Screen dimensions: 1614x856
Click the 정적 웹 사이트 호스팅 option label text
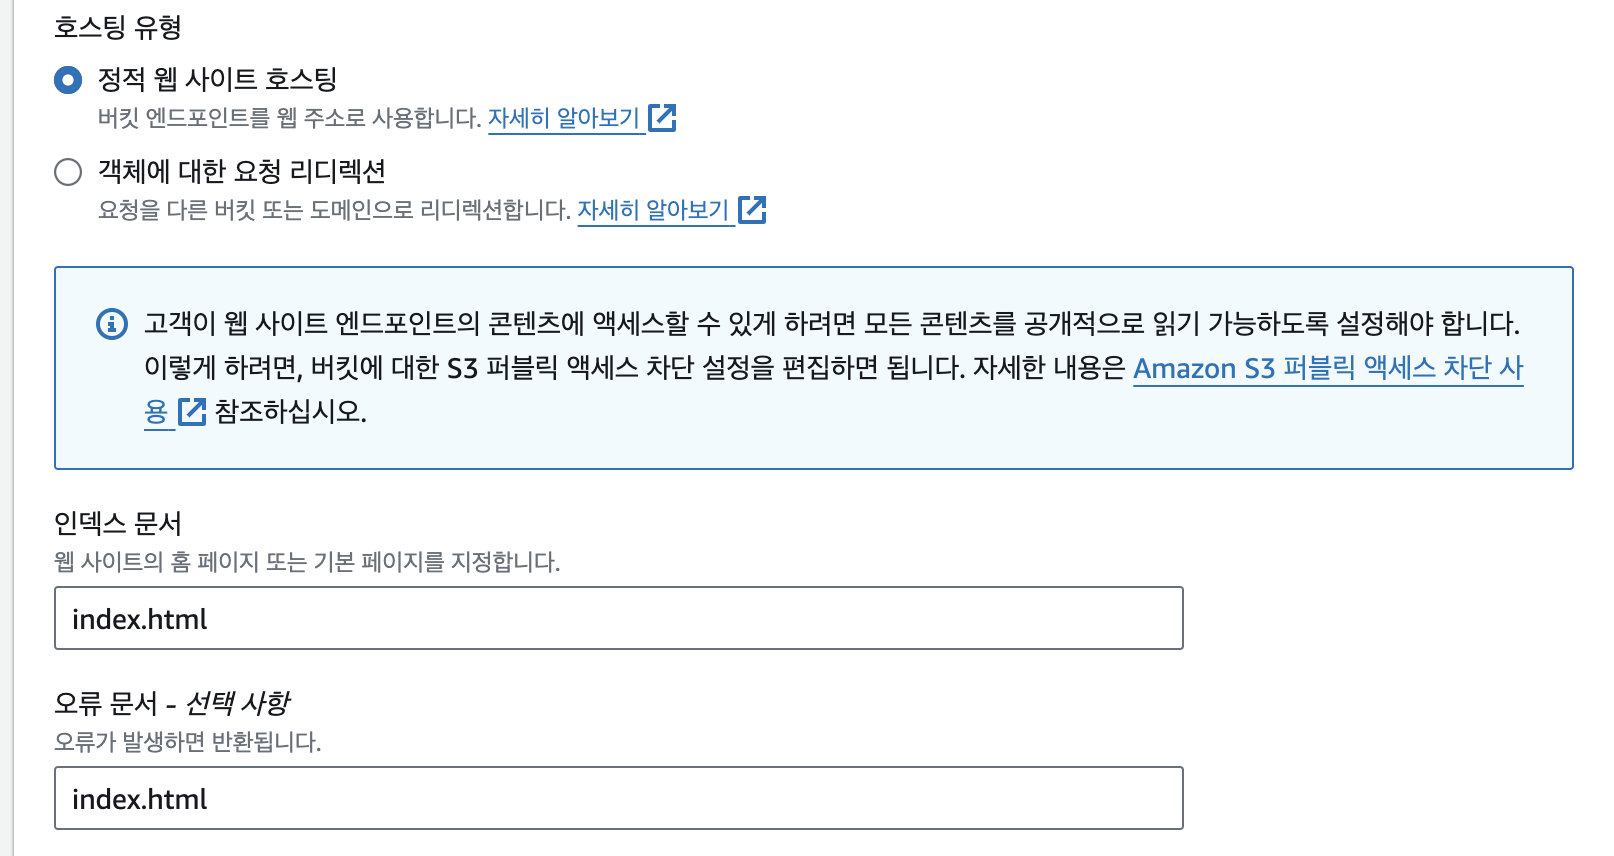[x=217, y=80]
